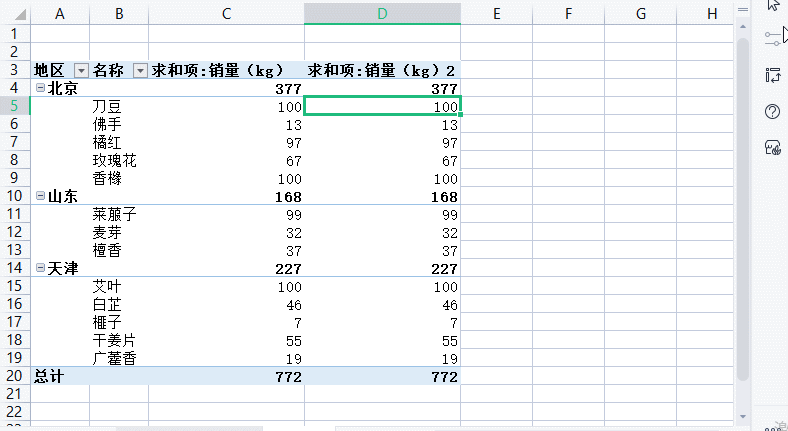This screenshot has height=431, width=788.
Task: Open the settings sliders icon in sidebar
Action: [773, 38]
